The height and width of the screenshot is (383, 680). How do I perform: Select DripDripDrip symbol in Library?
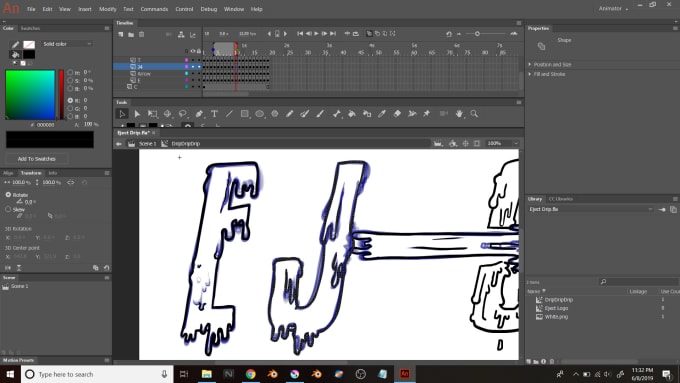(559, 300)
